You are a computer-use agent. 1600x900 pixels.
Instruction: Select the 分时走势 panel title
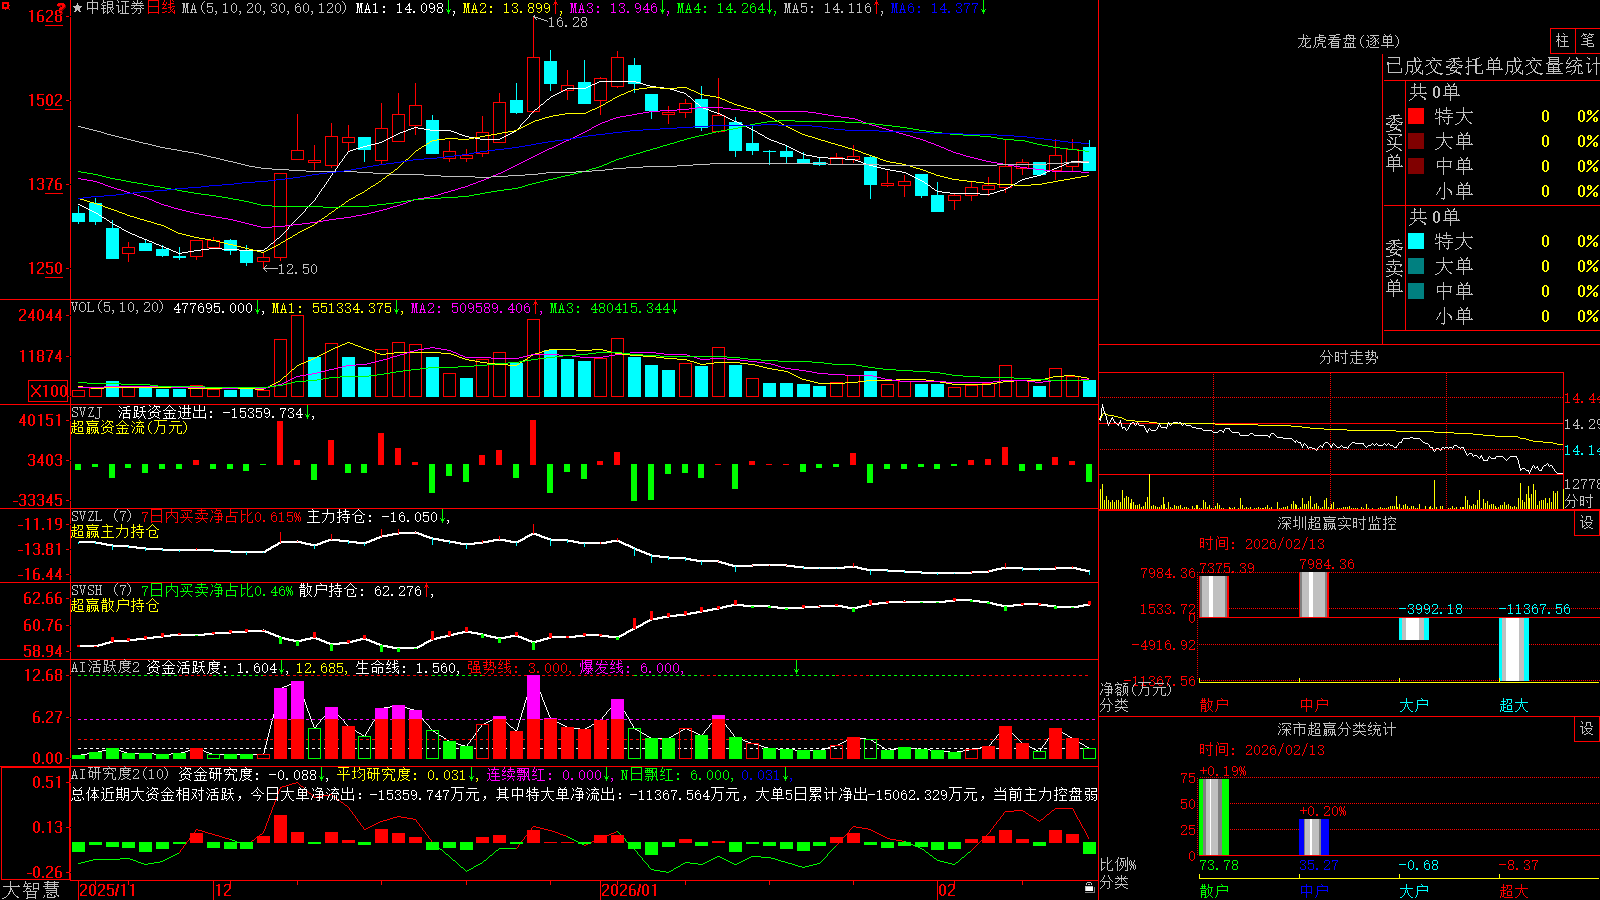[1349, 357]
